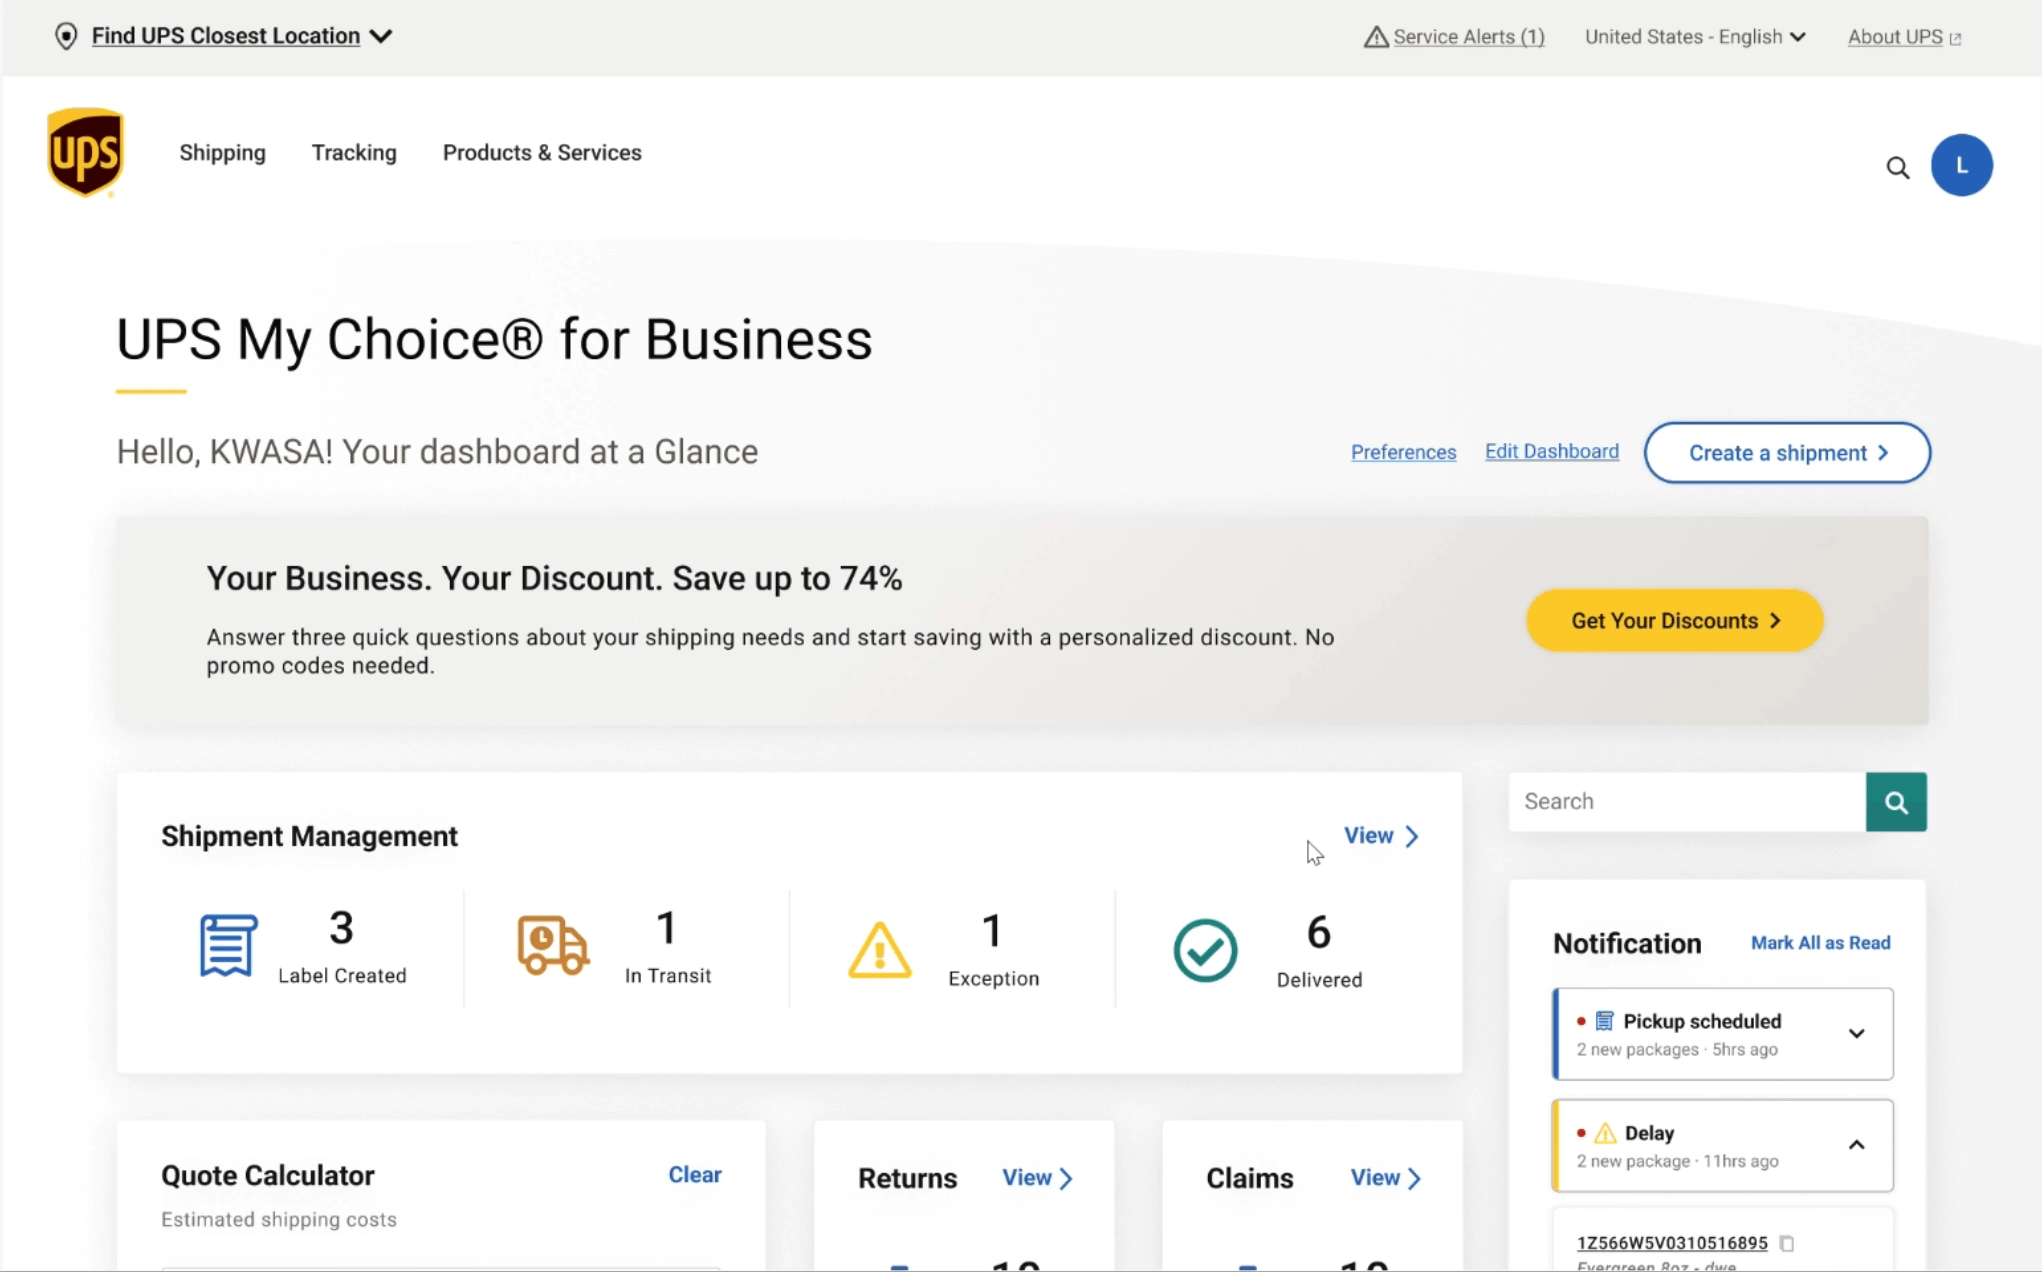Click the In Transit truck icon

(552, 944)
